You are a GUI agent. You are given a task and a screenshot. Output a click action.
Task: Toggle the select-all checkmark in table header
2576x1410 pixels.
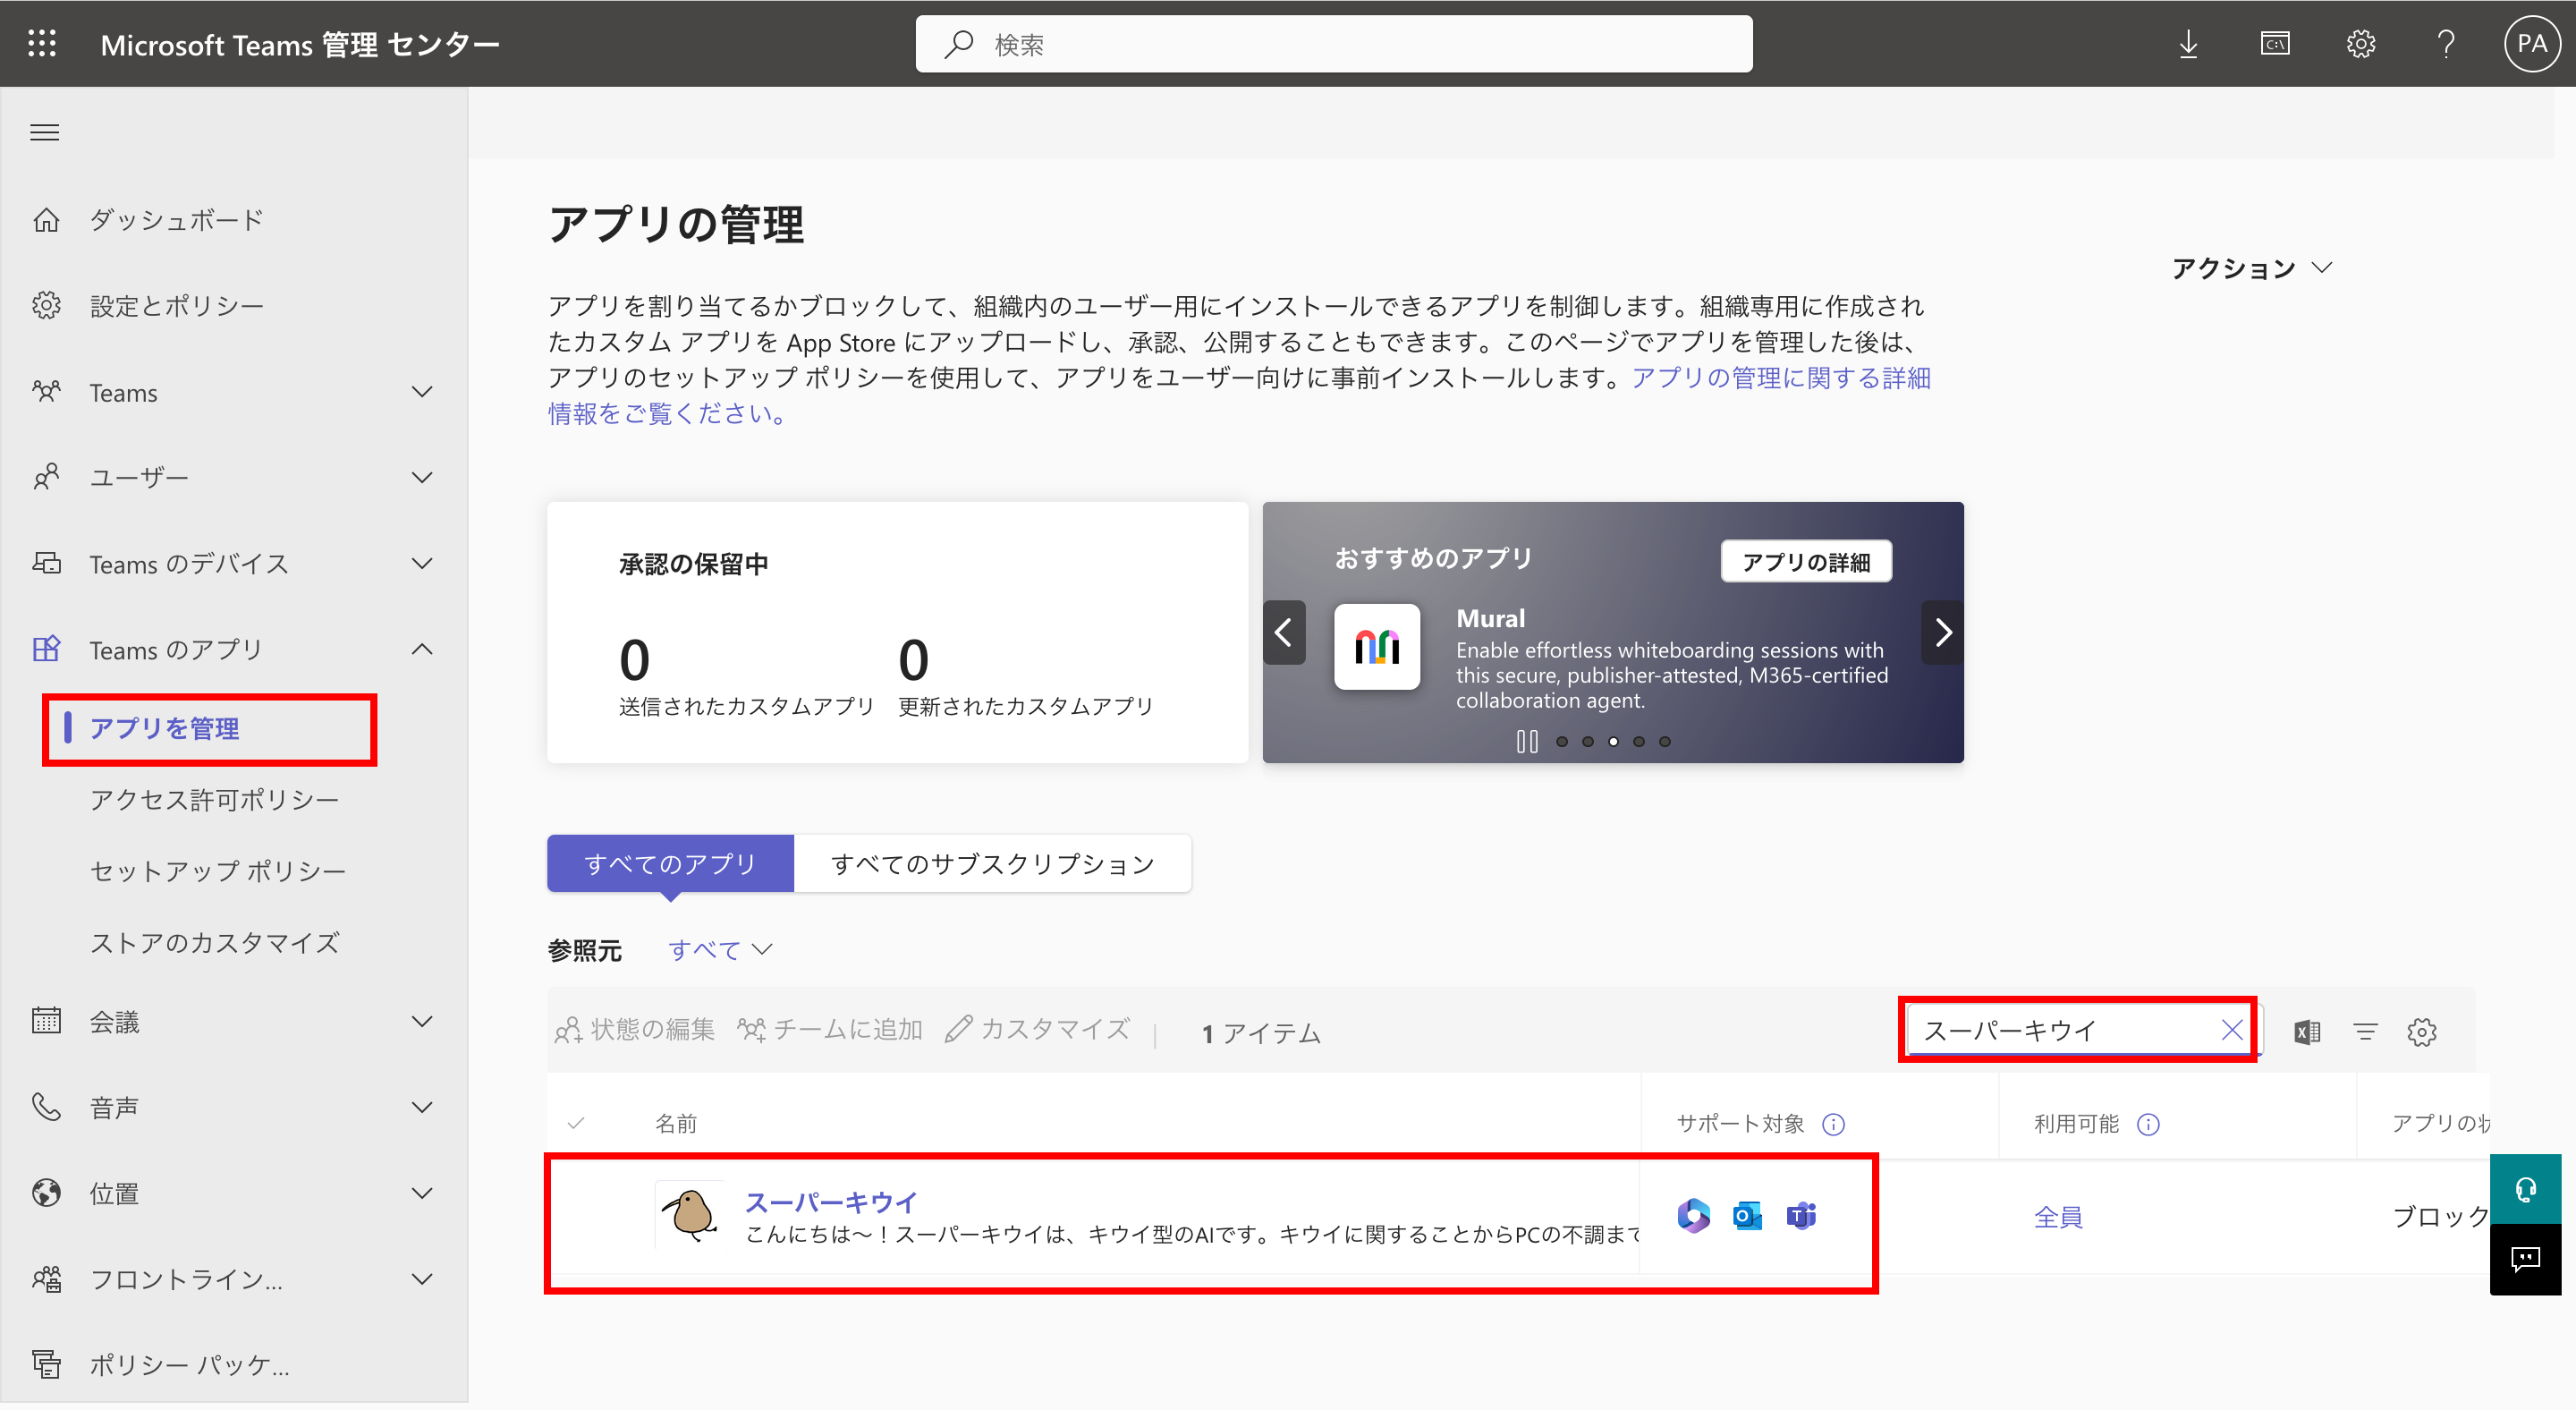[576, 1123]
